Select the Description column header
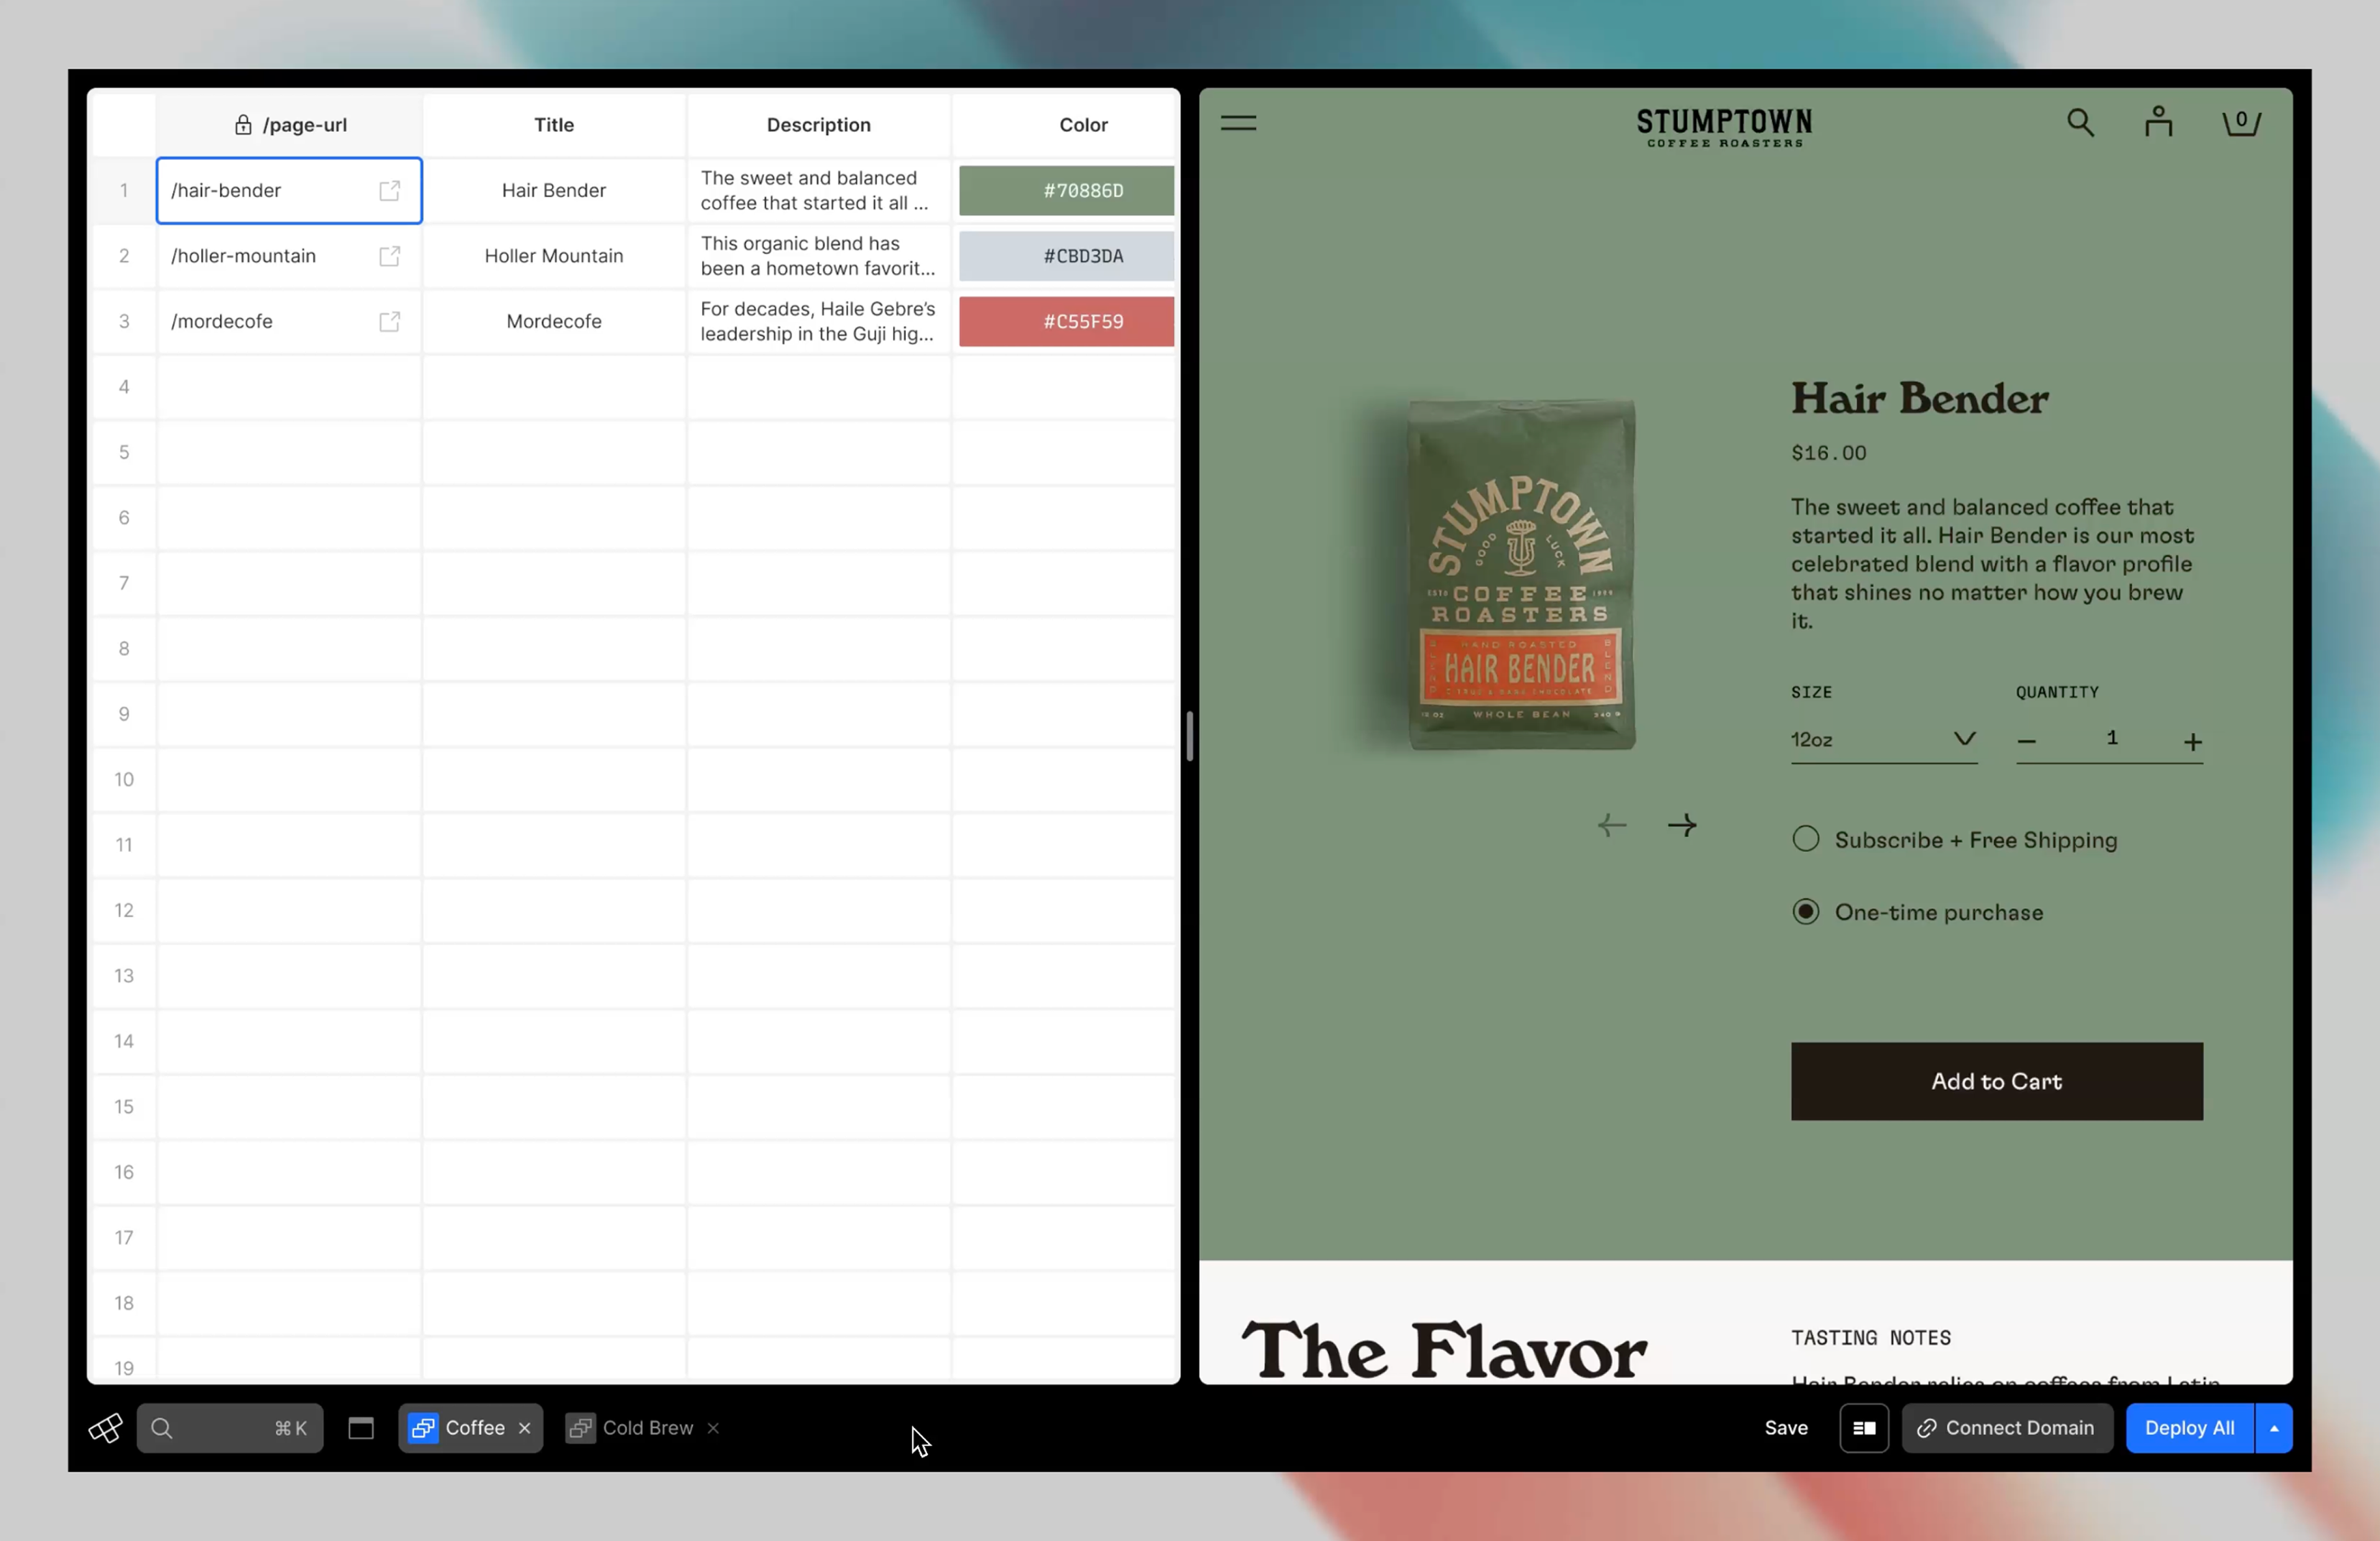 (818, 124)
